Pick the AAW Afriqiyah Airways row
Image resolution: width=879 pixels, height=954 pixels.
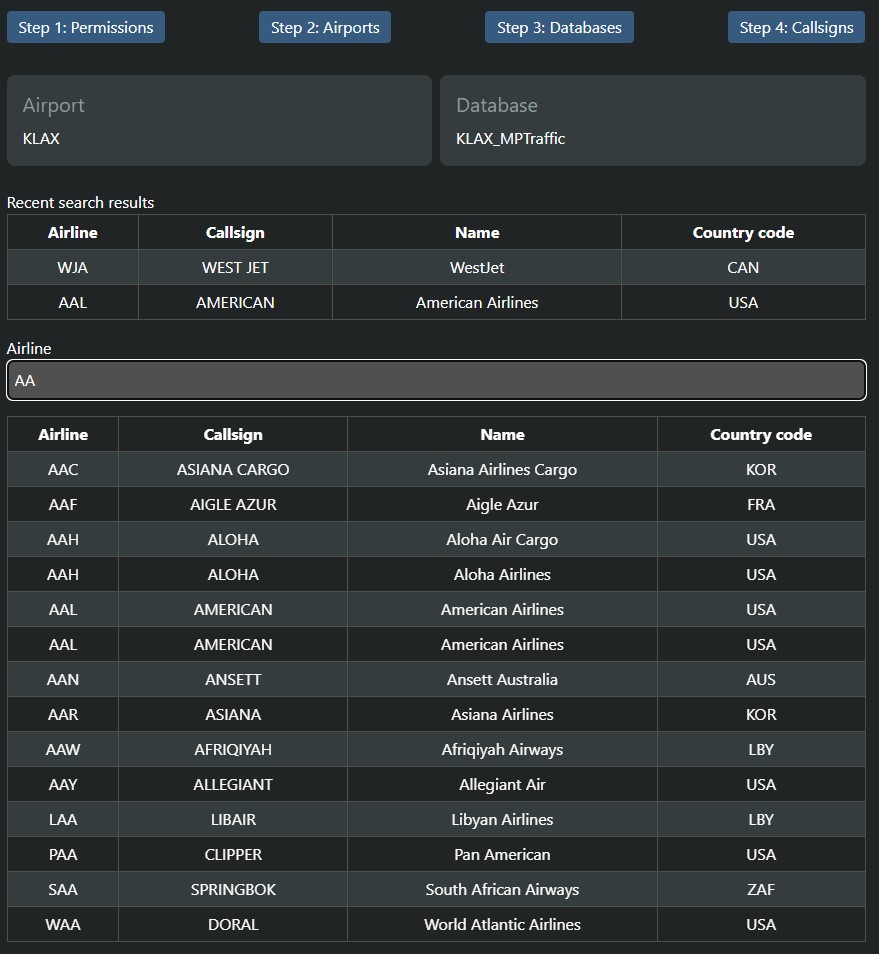coord(436,749)
